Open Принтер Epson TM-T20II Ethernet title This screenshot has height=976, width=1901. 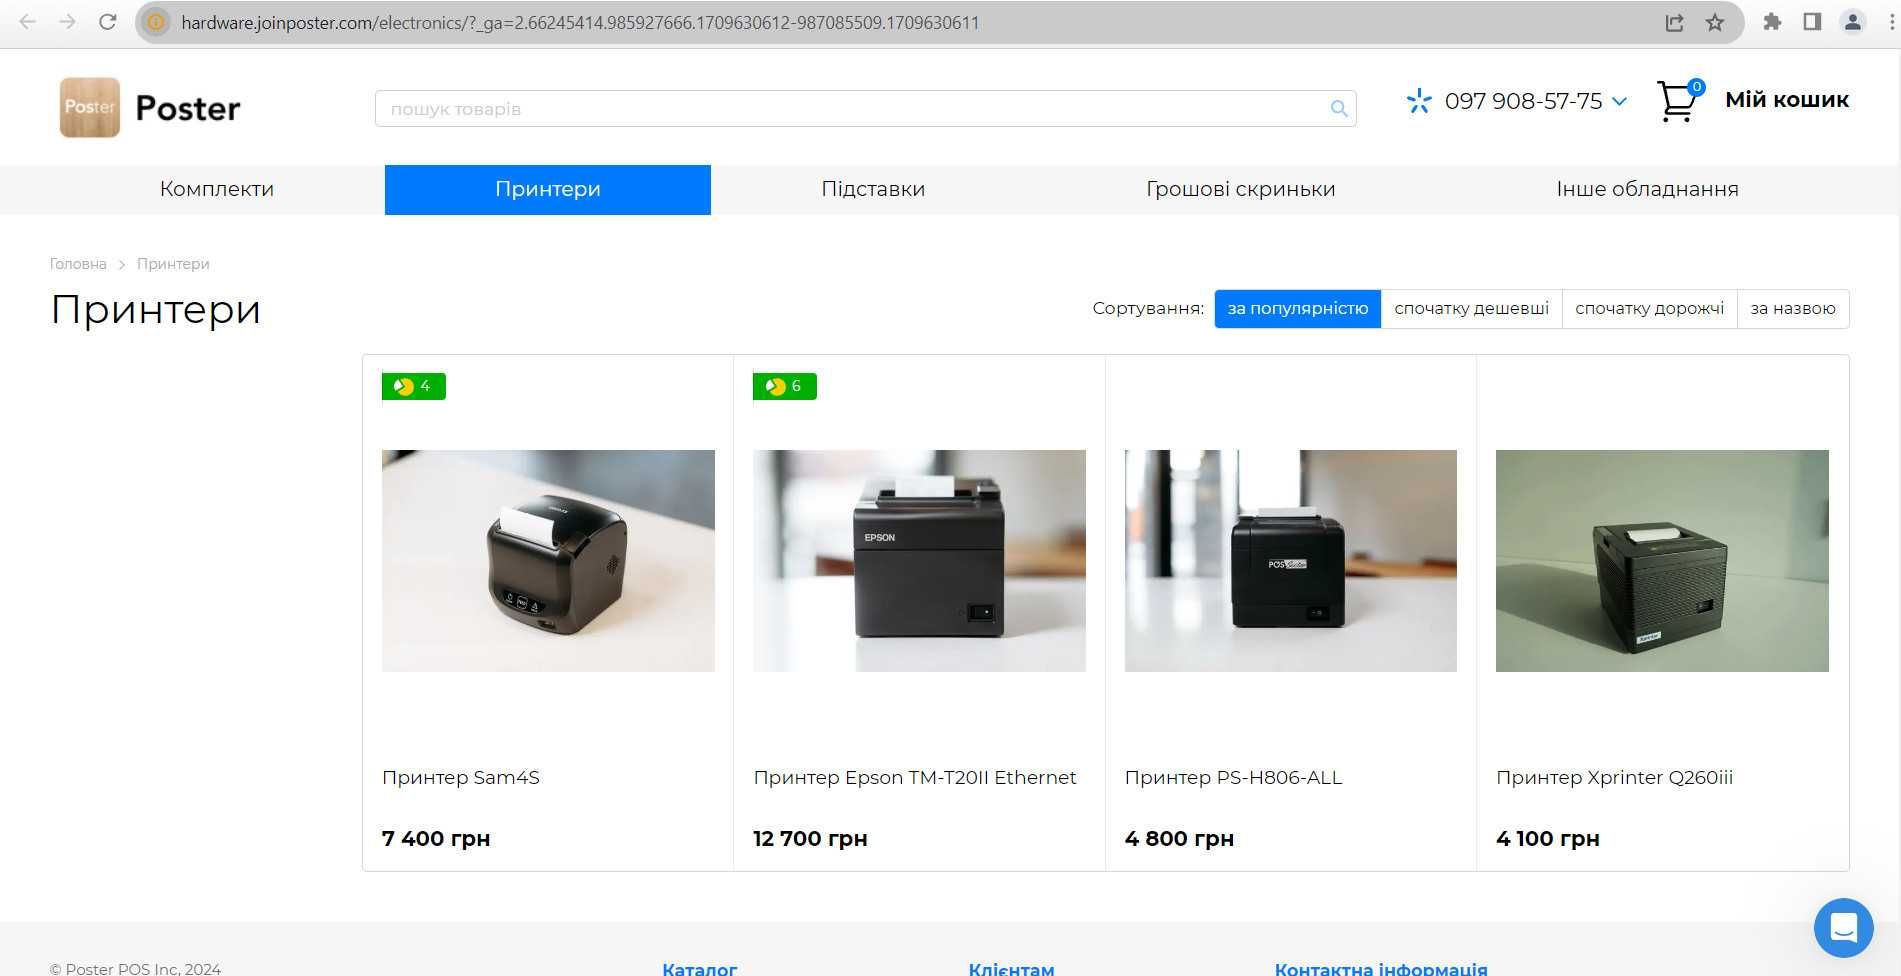(x=915, y=777)
